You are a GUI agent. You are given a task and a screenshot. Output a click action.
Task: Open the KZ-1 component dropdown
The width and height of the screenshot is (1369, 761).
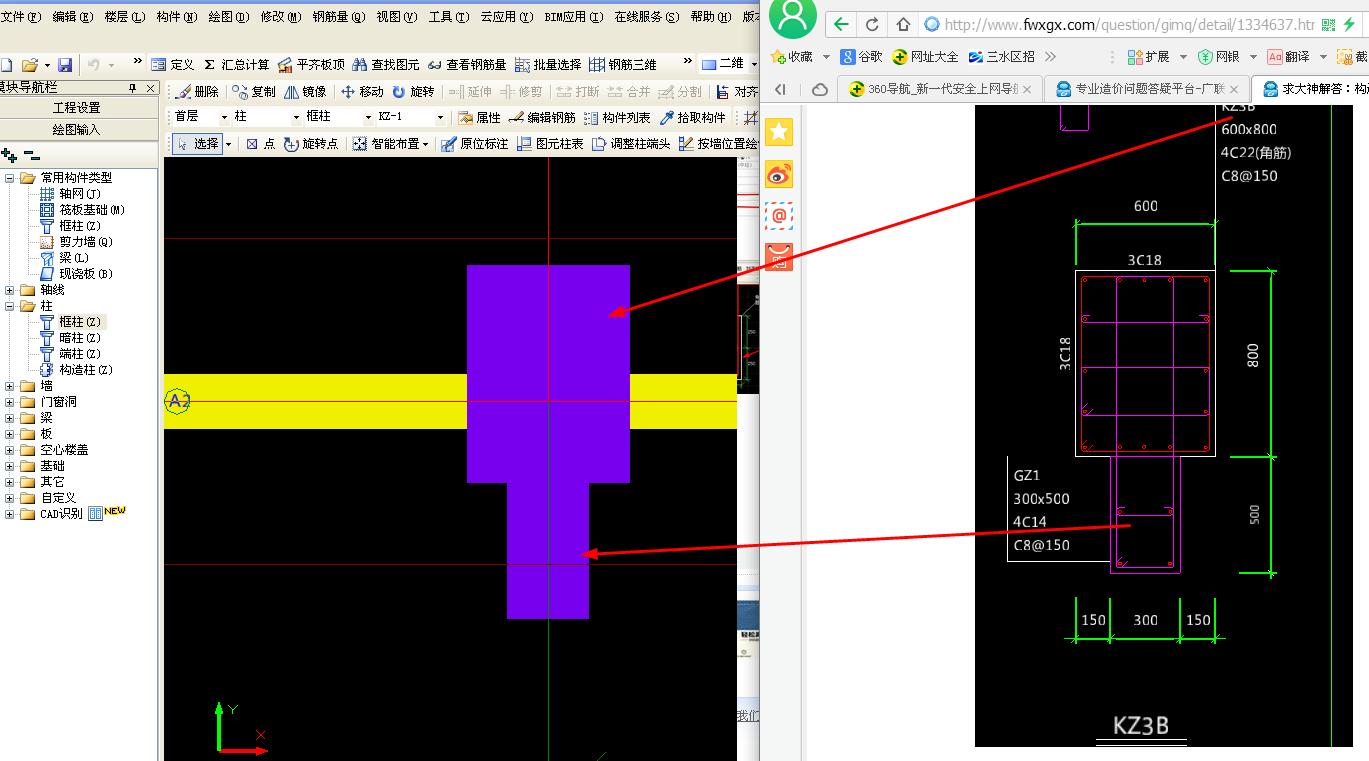click(410, 117)
